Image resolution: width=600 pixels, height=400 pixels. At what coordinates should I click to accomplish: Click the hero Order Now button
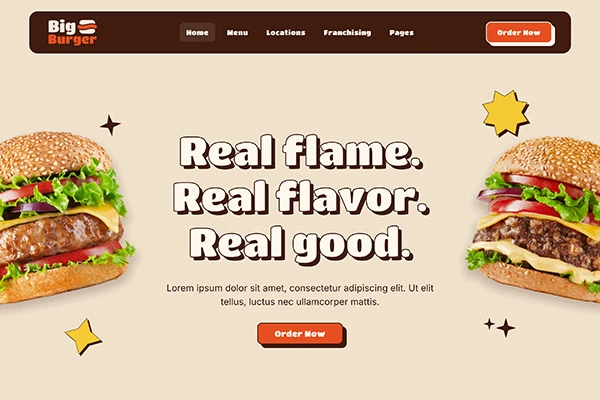(x=300, y=334)
